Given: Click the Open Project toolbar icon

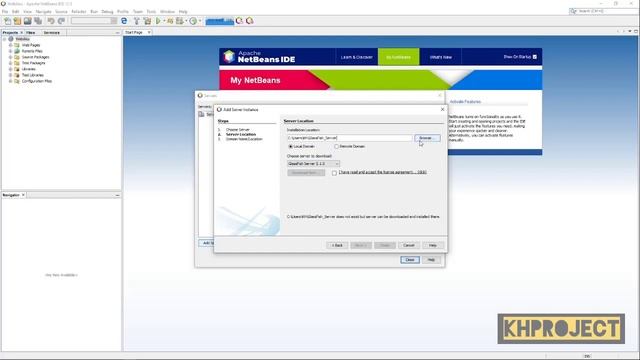Looking at the screenshot, I should click(x=27, y=21).
